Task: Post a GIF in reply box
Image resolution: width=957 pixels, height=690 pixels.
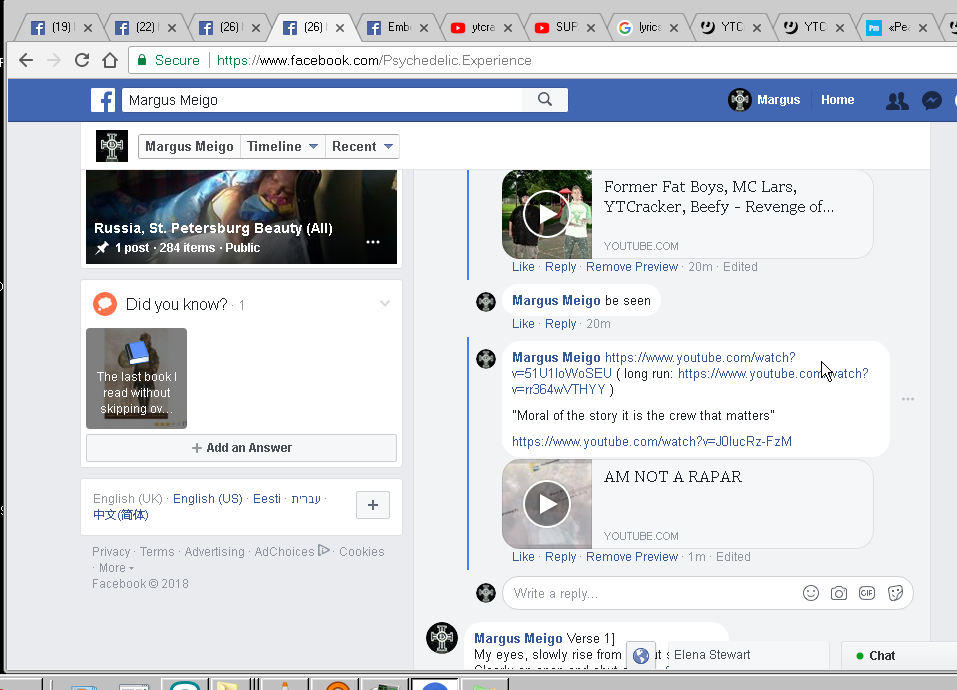Action: (867, 593)
